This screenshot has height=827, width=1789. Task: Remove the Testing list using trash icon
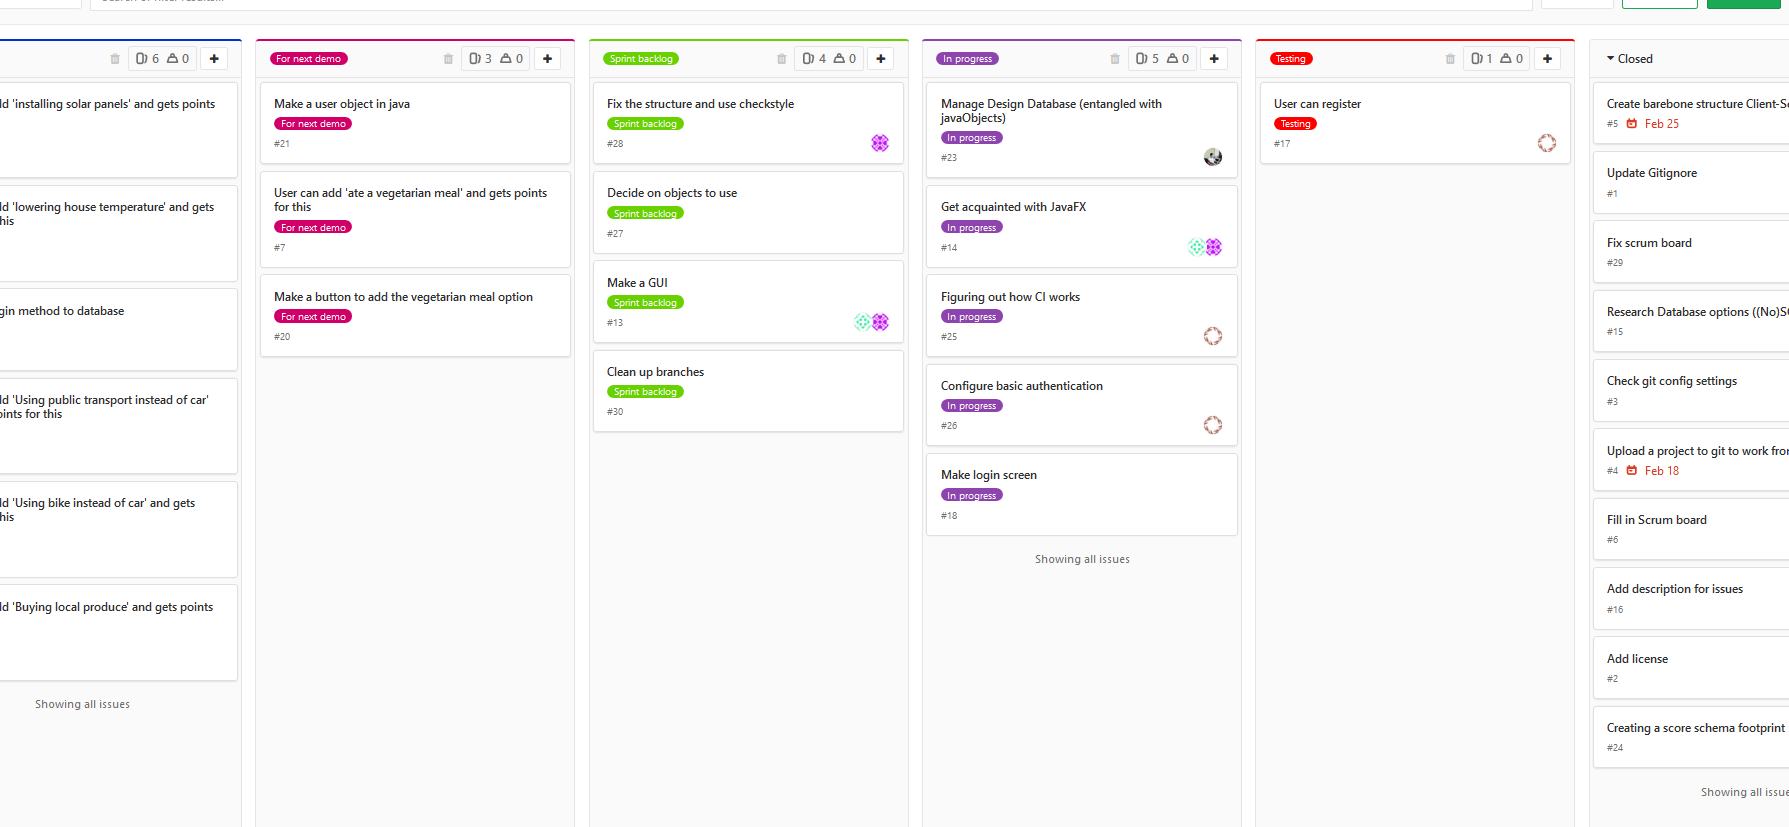(x=1450, y=59)
